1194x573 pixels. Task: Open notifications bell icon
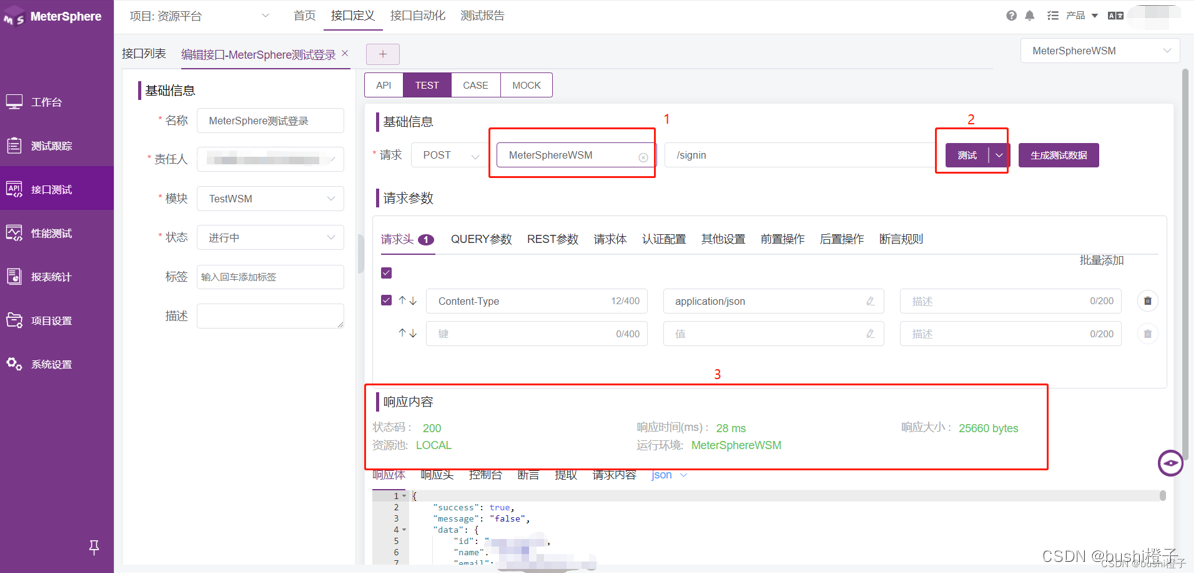[1030, 15]
